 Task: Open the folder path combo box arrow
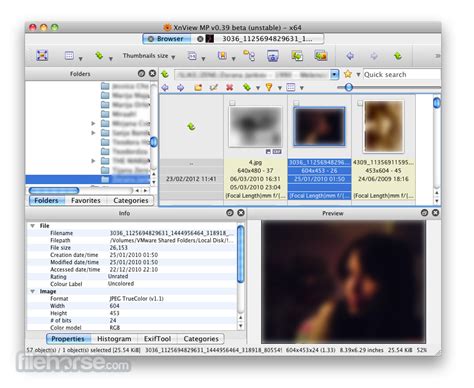[x=334, y=74]
